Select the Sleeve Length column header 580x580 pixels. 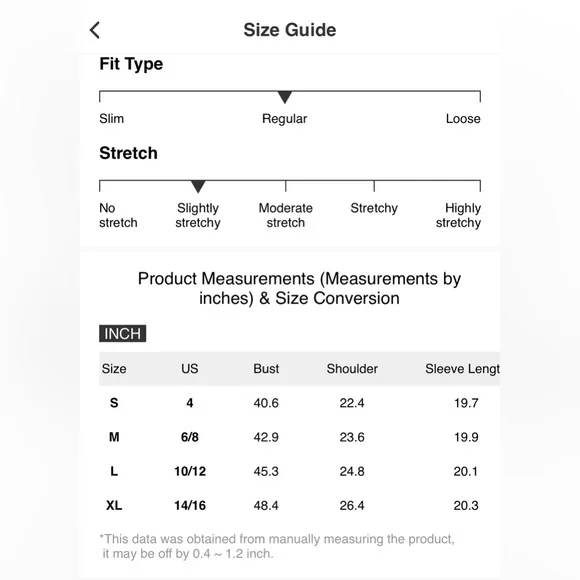[x=462, y=369]
